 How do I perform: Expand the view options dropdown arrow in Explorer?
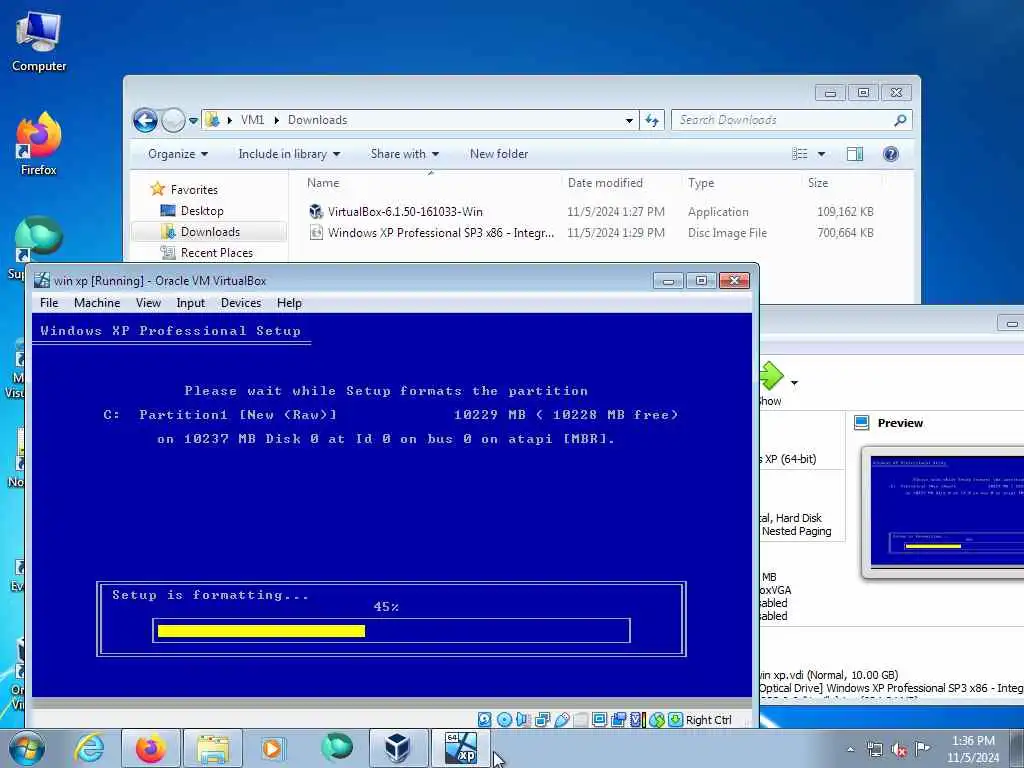[822, 154]
